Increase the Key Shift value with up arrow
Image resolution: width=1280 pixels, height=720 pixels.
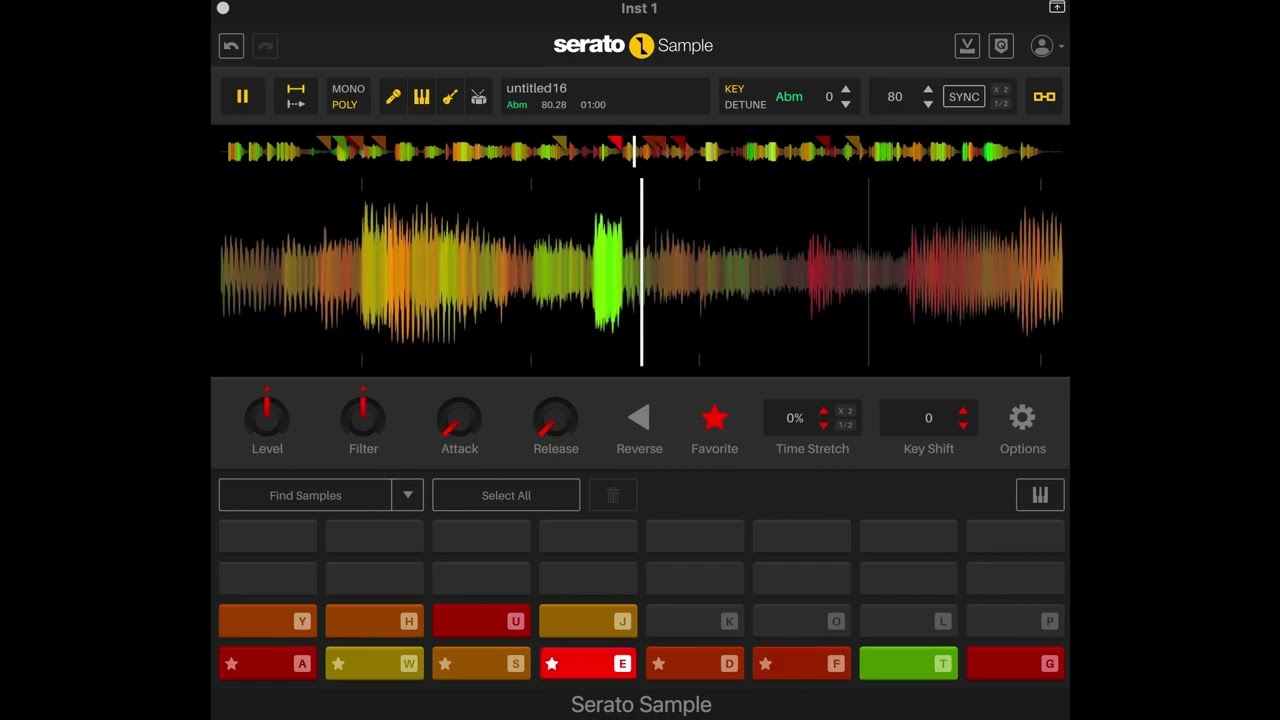[x=963, y=411]
